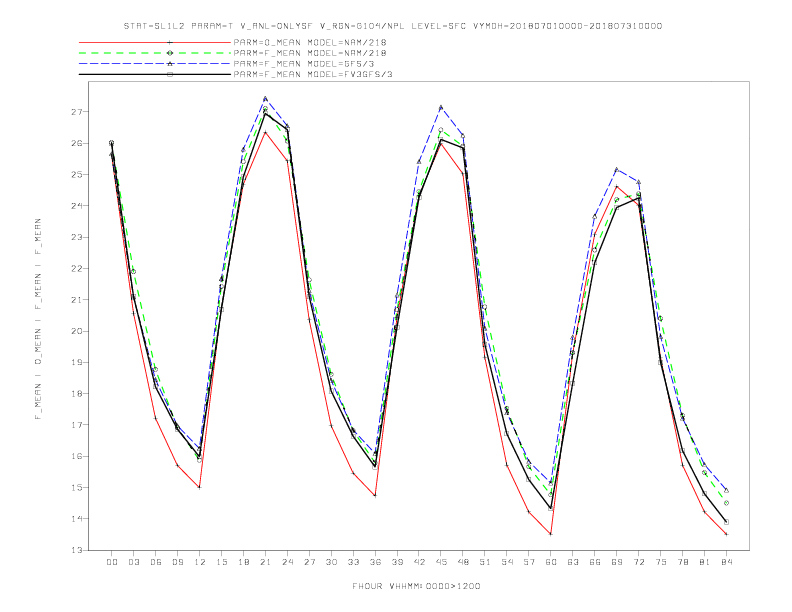Click x-axis forecast hour label 78

[683, 562]
